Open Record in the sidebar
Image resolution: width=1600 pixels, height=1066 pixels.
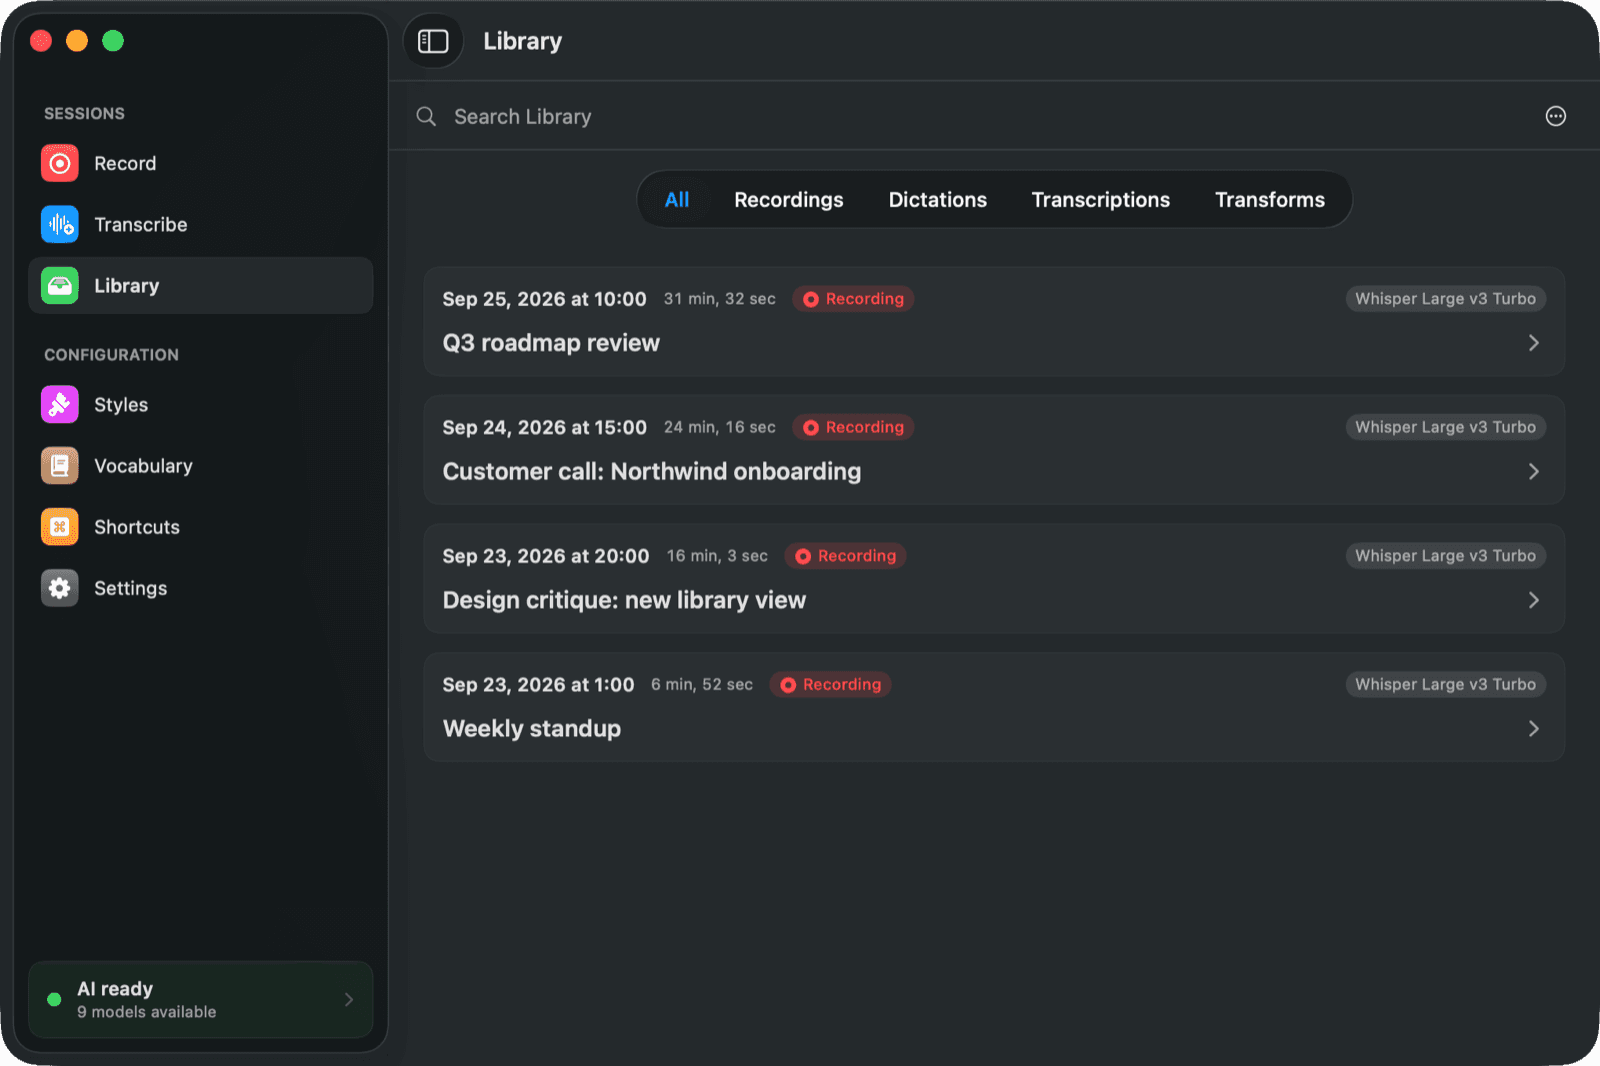point(200,163)
